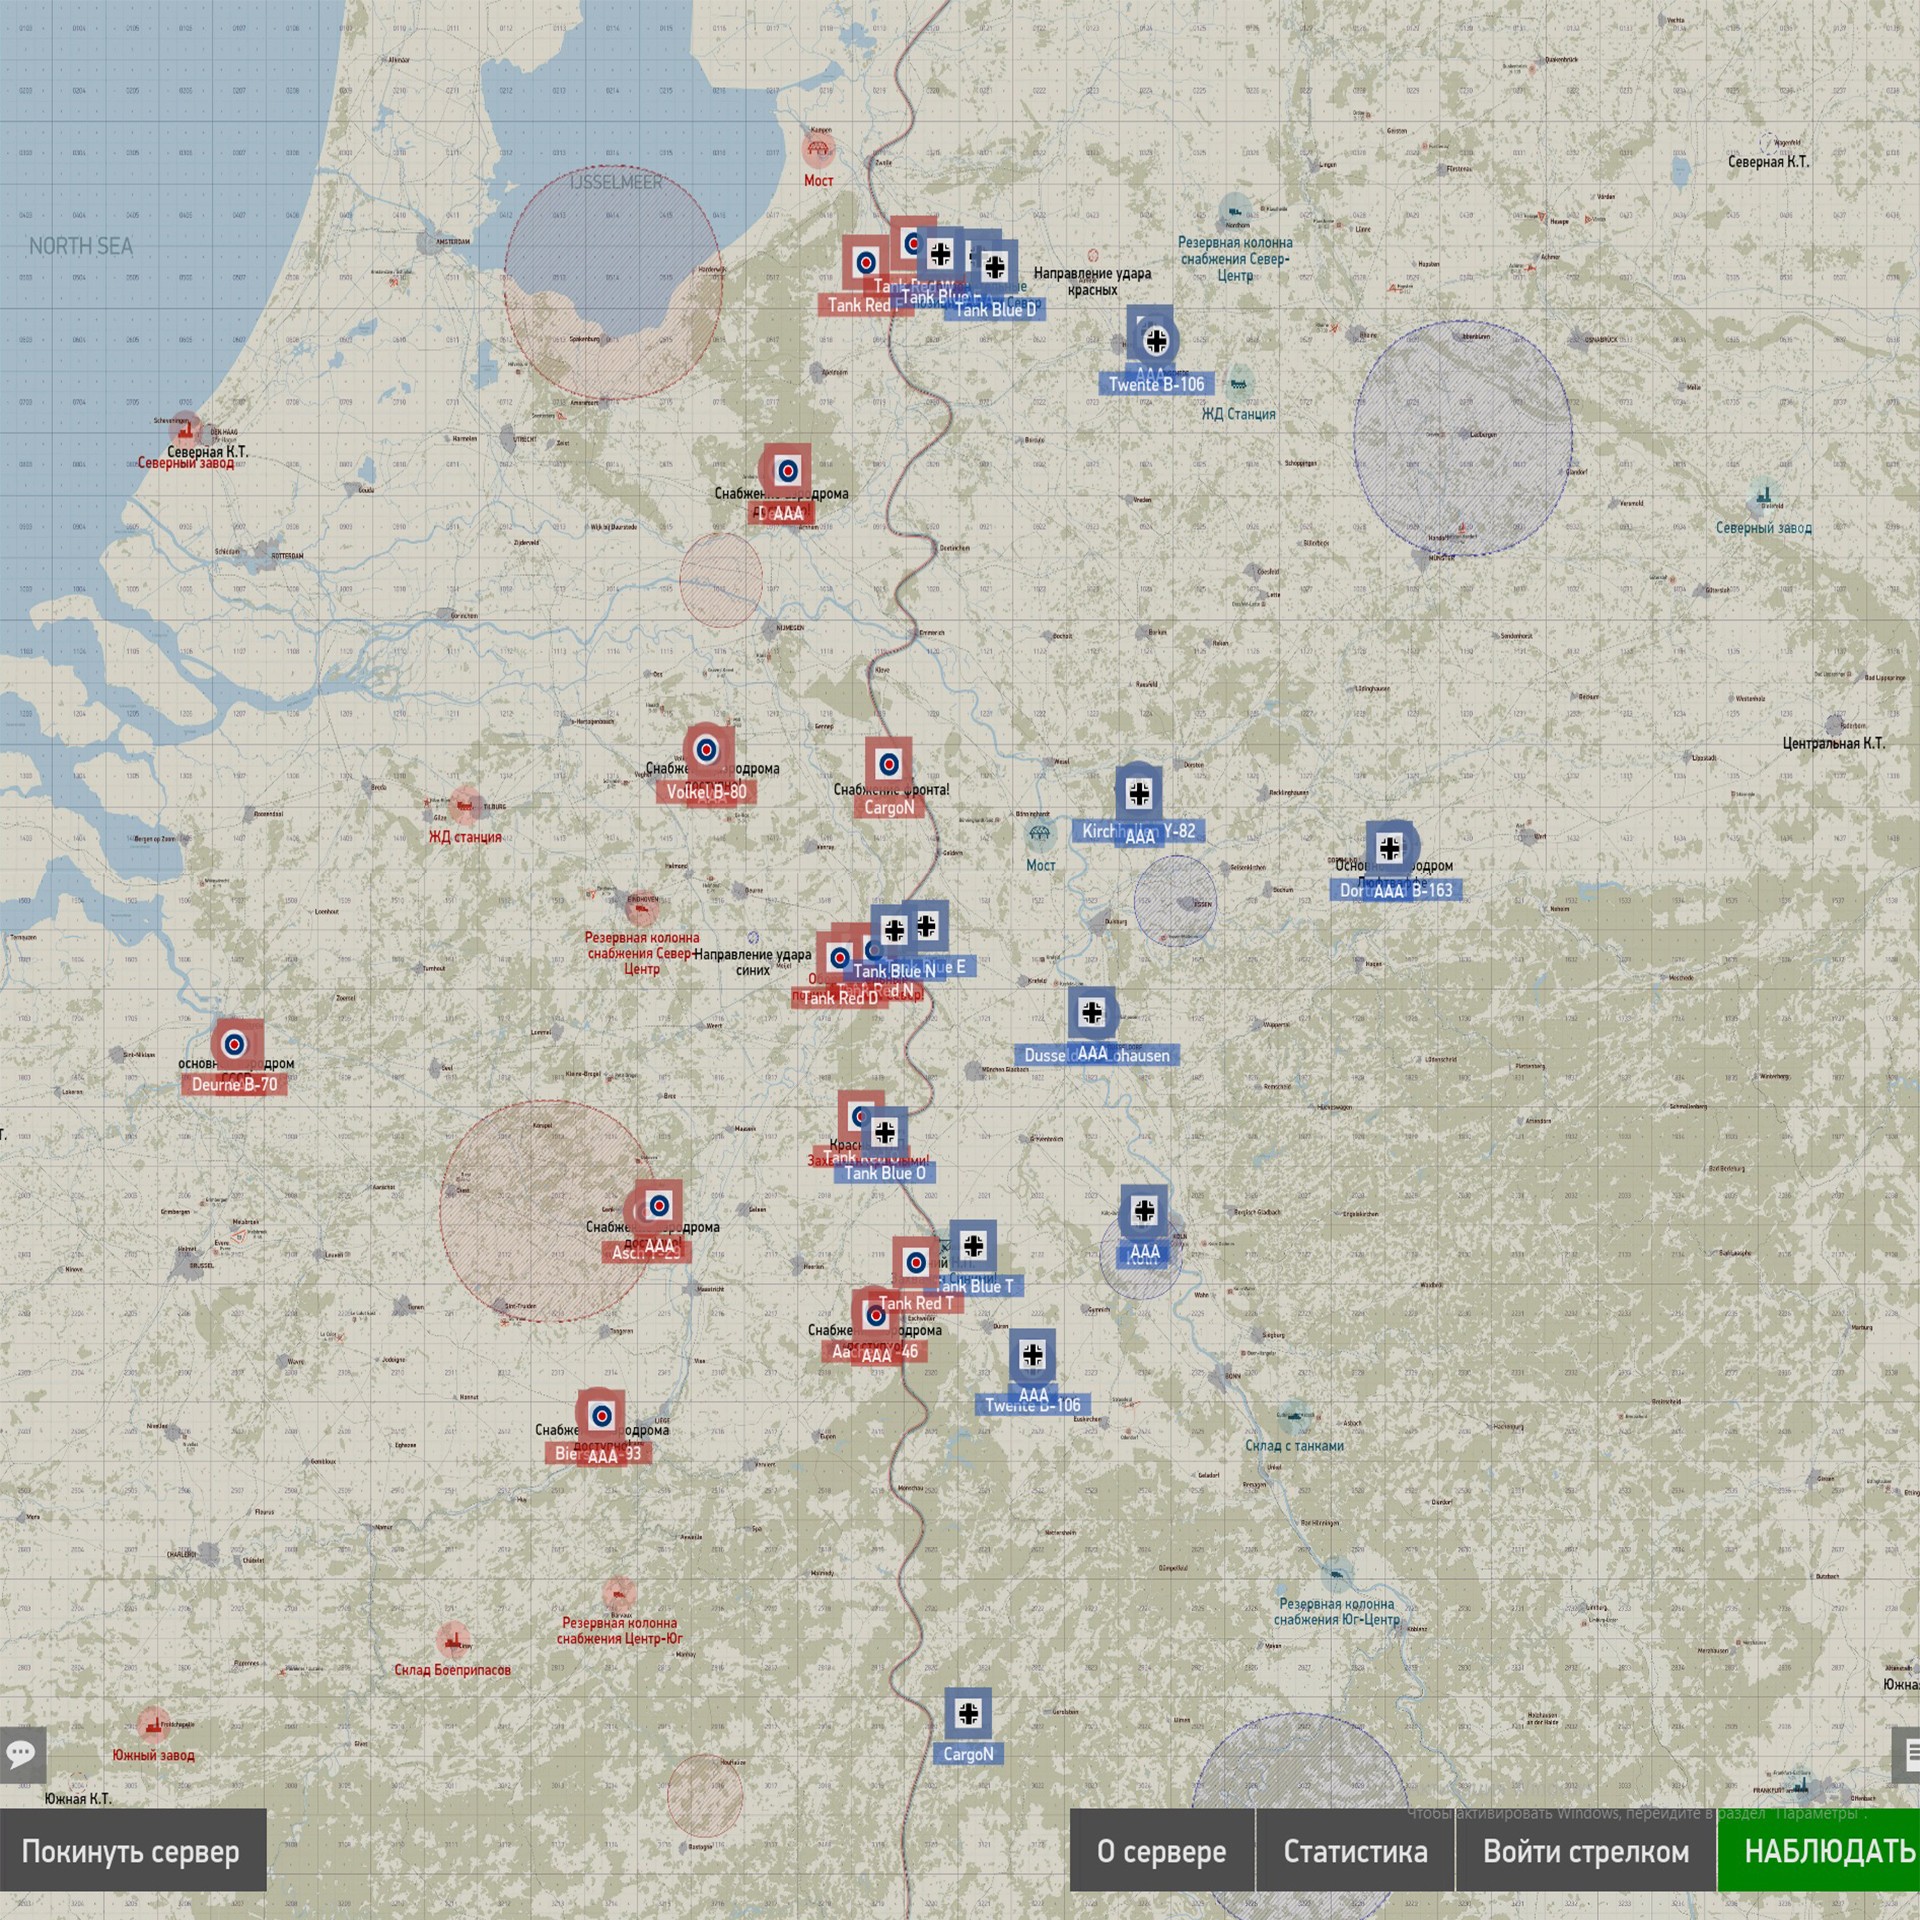Click the Tank Blue N label

click(x=894, y=971)
